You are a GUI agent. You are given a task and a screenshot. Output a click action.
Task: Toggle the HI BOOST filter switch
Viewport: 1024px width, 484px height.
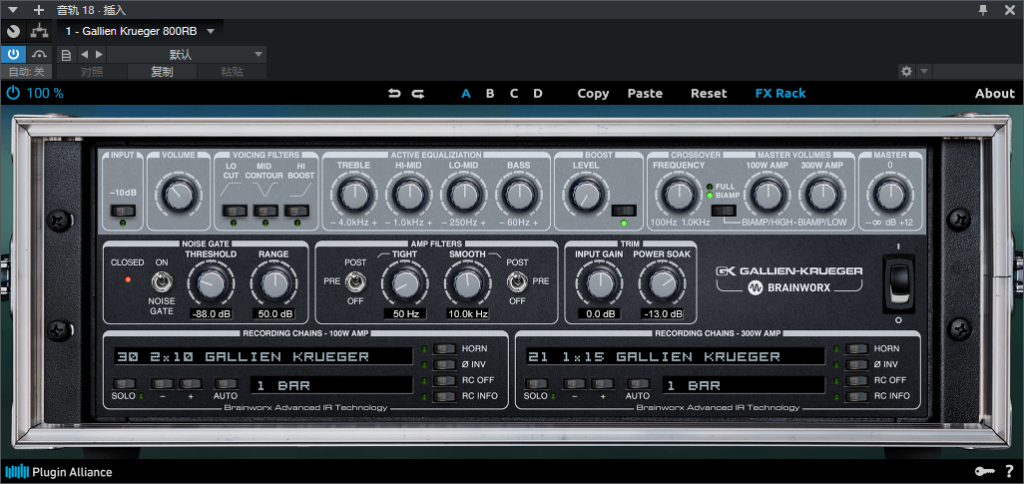(297, 210)
